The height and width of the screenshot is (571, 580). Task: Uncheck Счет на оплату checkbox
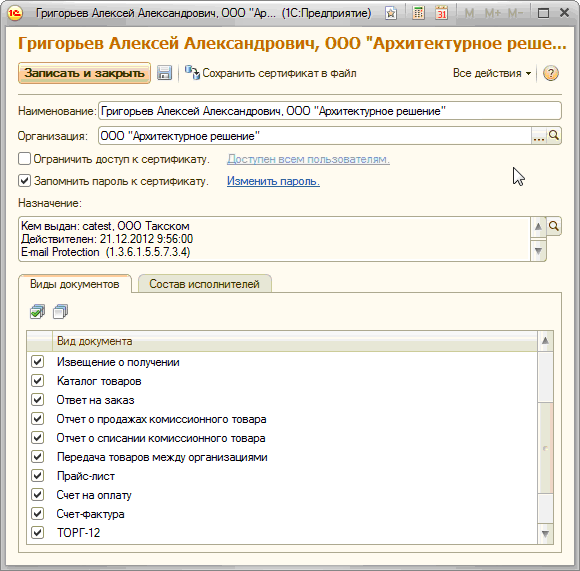(x=37, y=494)
